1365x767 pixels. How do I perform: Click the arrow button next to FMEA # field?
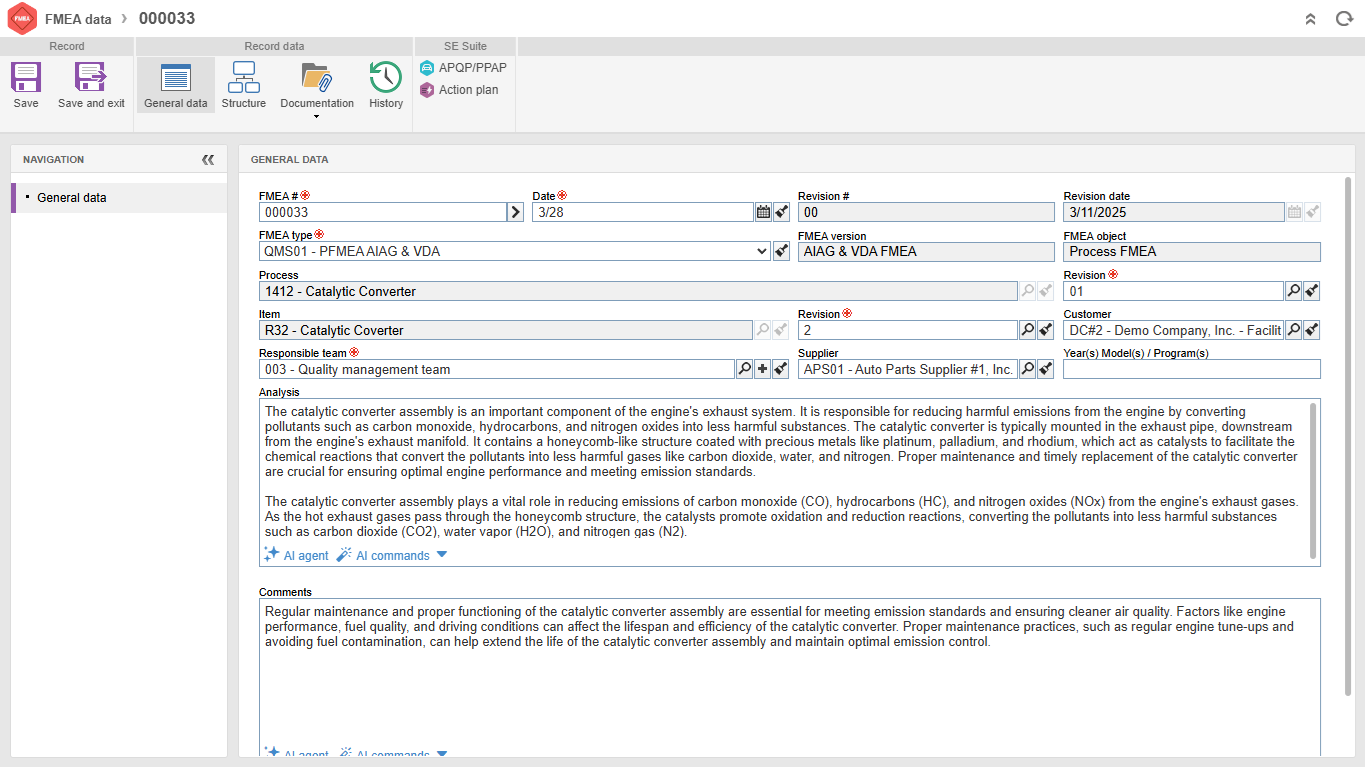516,212
